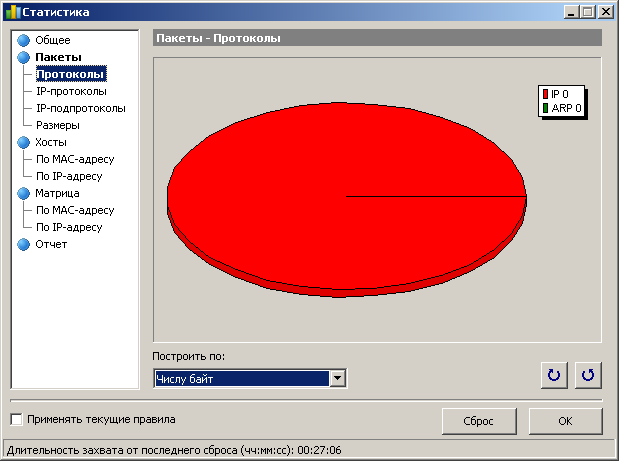Open По IP-адресу under Матрица
The image size is (619, 461).
69,227
